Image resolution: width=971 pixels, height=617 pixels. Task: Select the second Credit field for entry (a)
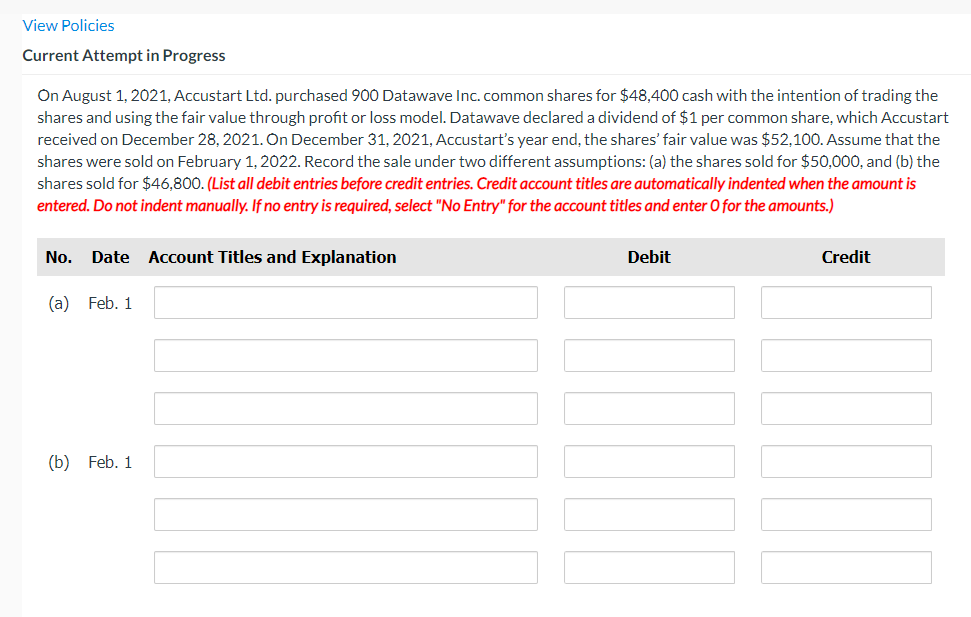pos(846,355)
